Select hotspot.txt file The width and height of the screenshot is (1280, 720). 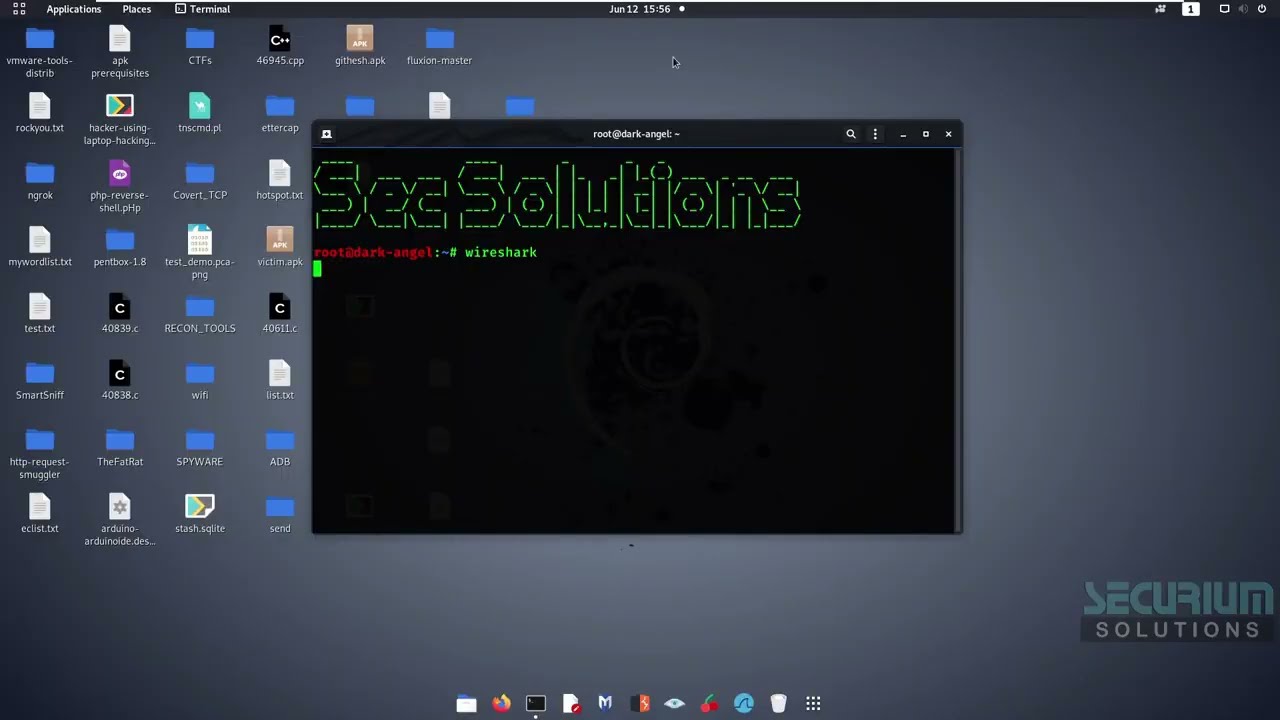click(x=280, y=181)
